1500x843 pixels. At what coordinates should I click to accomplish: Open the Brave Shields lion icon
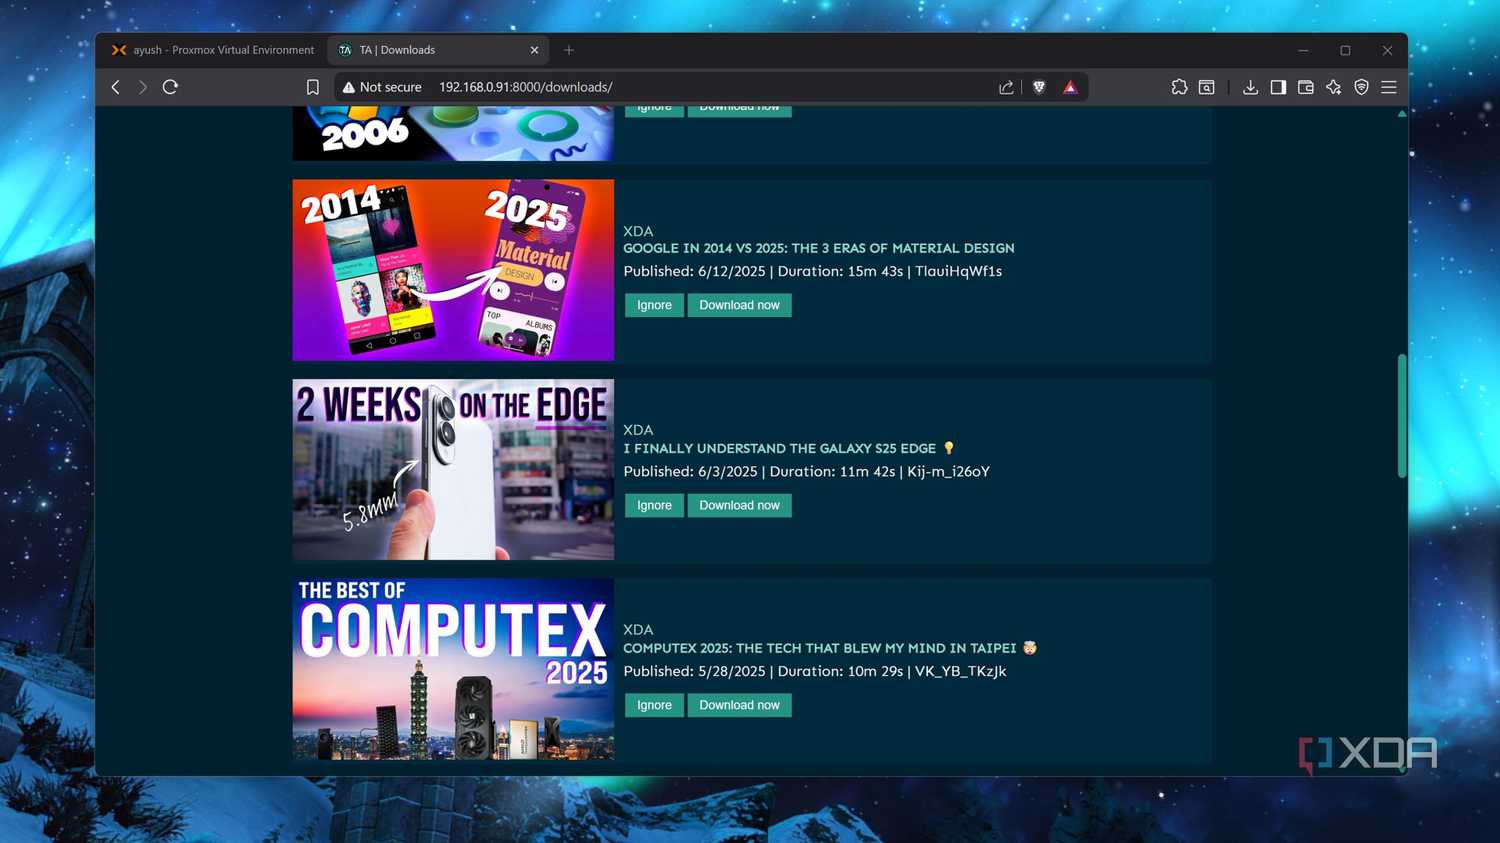click(1039, 87)
